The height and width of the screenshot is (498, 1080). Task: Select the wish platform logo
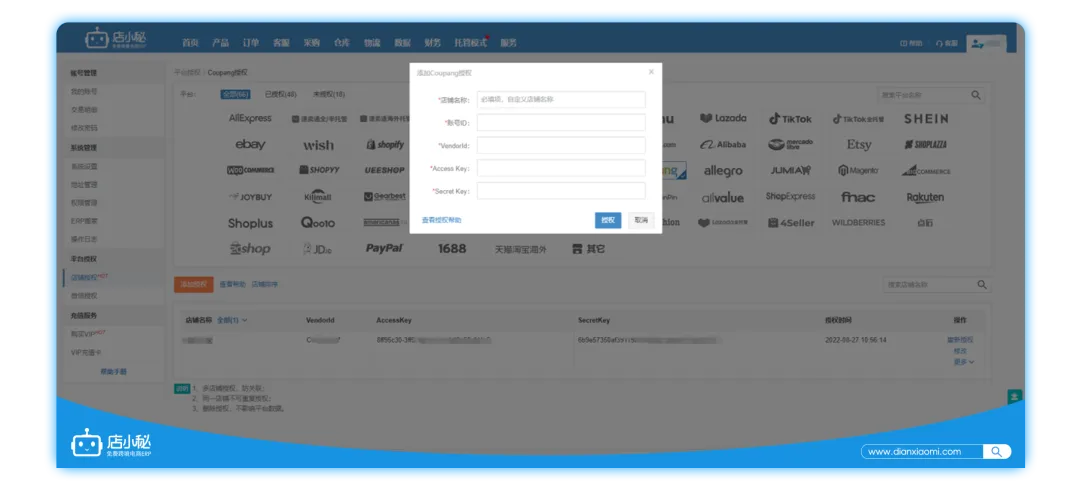pyautogui.click(x=318, y=145)
